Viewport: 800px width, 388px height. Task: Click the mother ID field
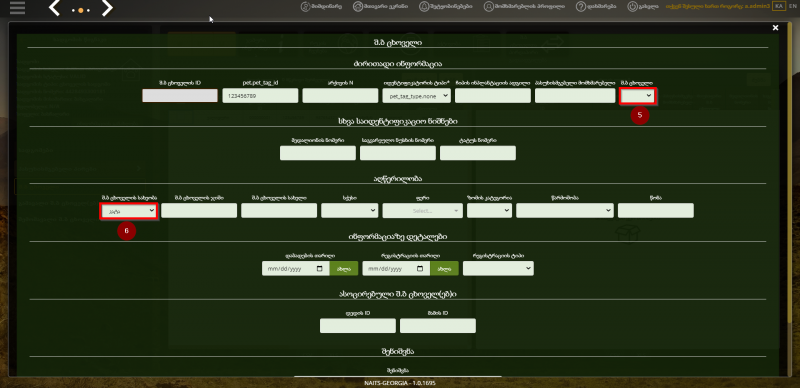click(x=358, y=326)
